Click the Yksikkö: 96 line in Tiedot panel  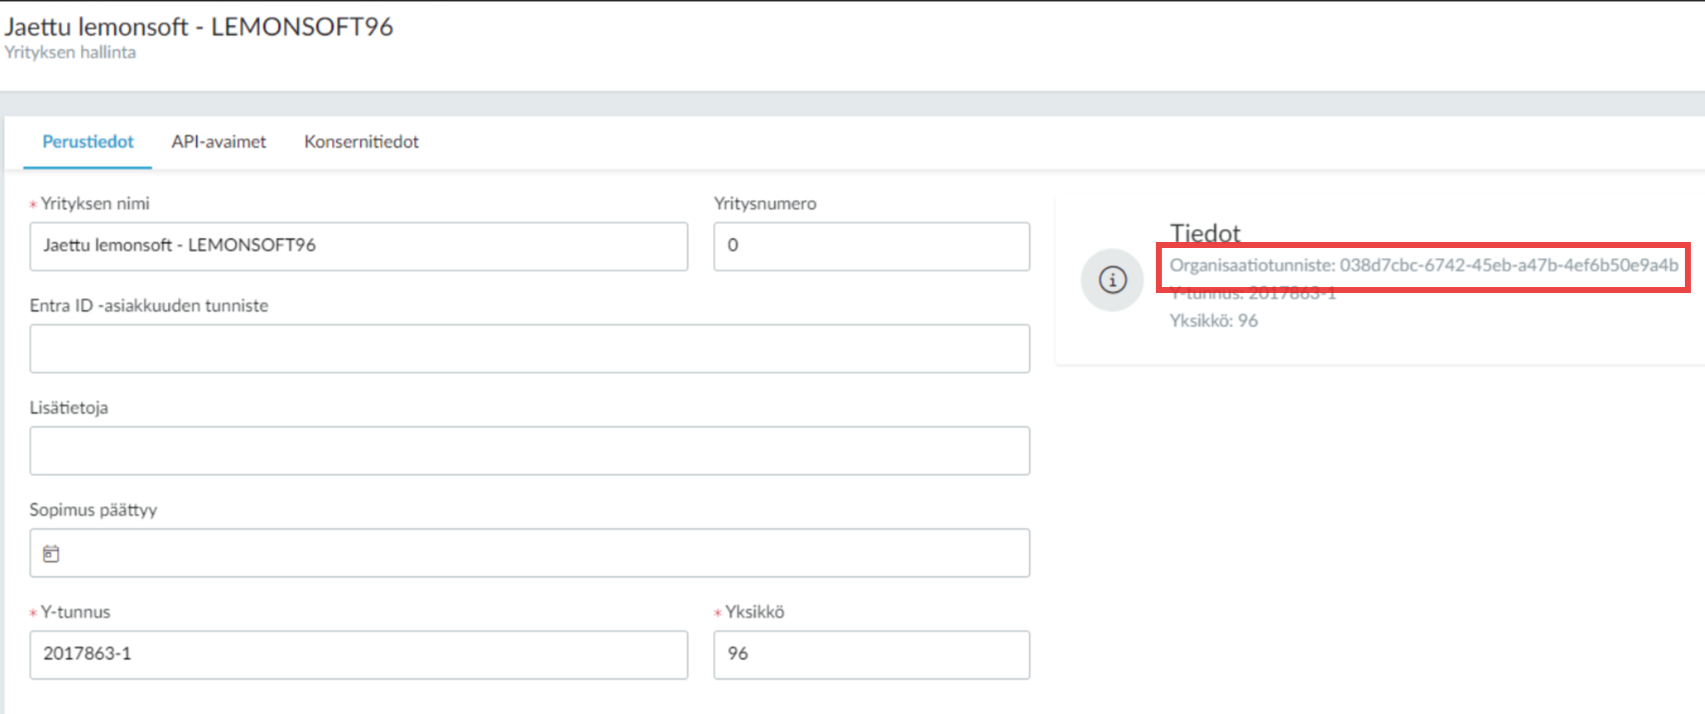pos(1213,321)
